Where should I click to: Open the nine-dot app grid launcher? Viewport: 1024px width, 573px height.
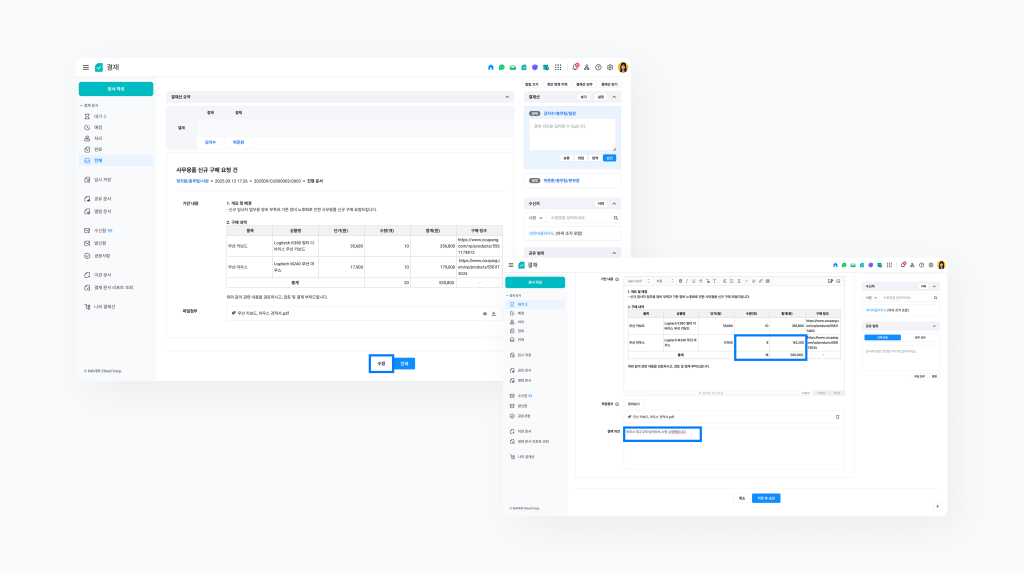(558, 67)
